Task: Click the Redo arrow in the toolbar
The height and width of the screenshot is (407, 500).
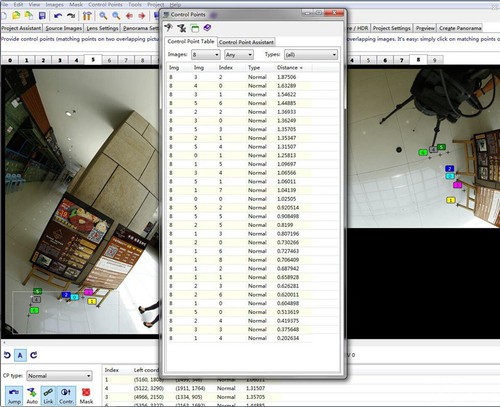Action: [x=71, y=16]
